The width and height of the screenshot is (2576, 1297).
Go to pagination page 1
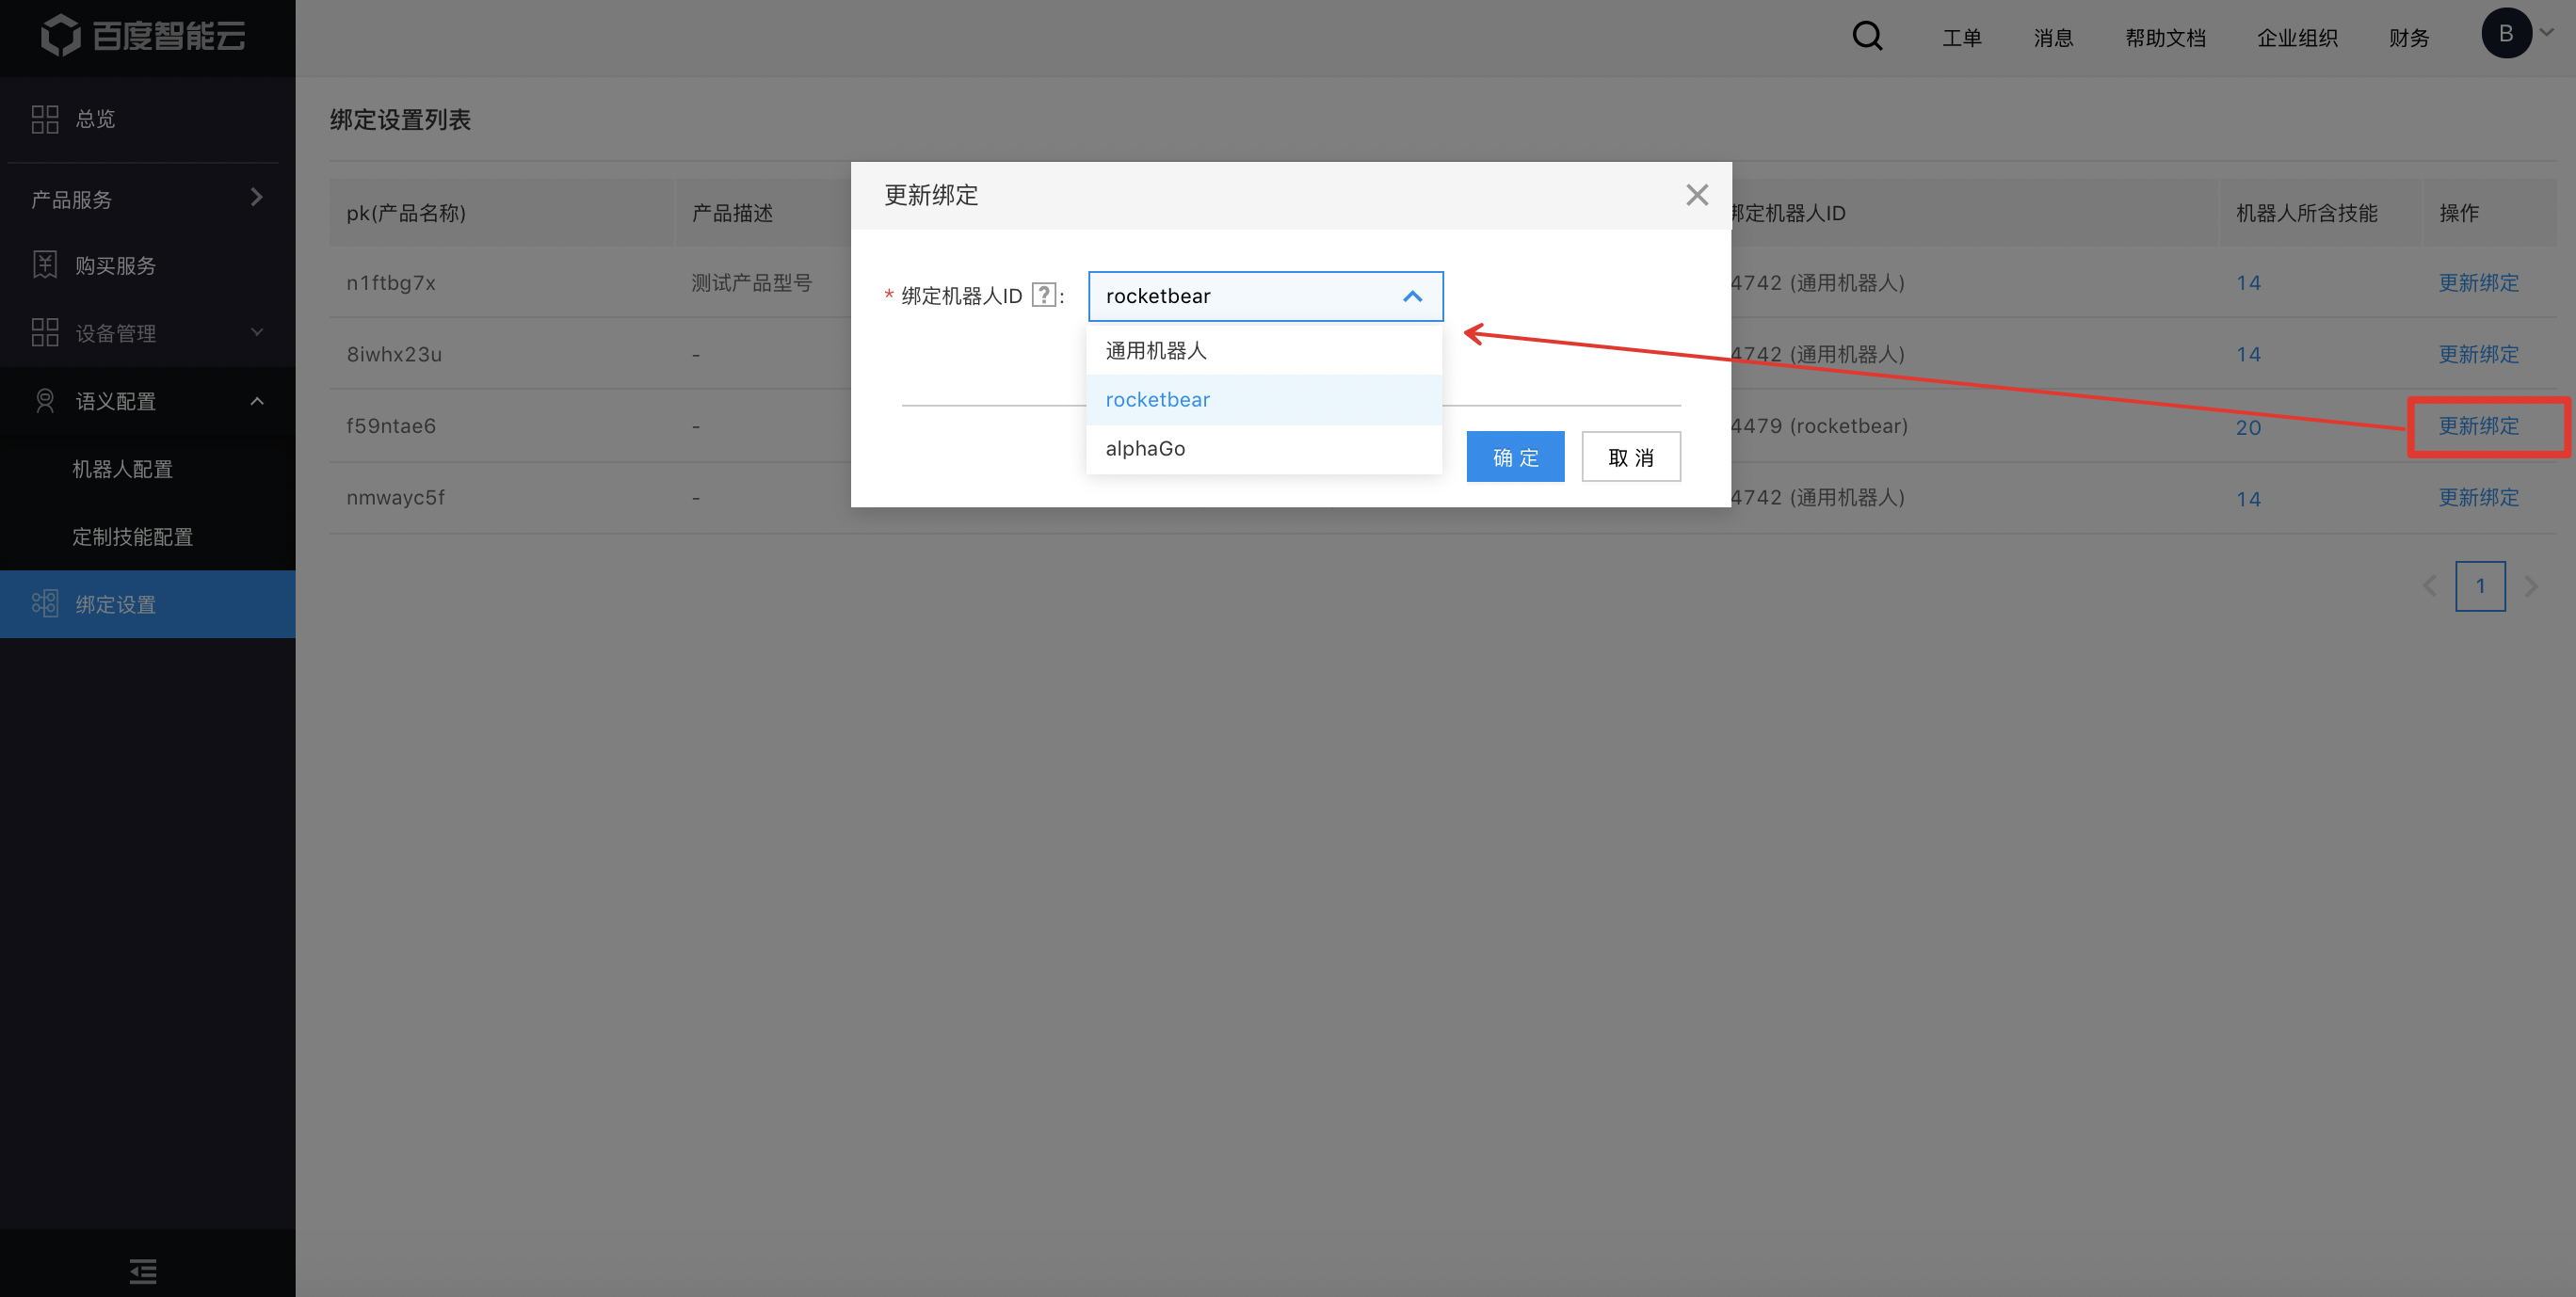click(x=2480, y=586)
